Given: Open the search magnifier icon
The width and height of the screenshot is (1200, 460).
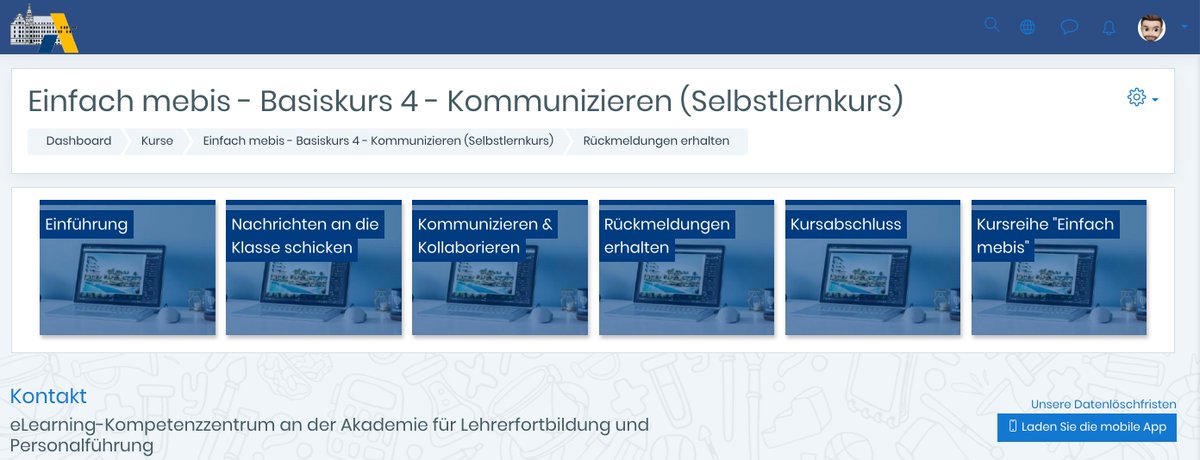Looking at the screenshot, I should (x=992, y=25).
